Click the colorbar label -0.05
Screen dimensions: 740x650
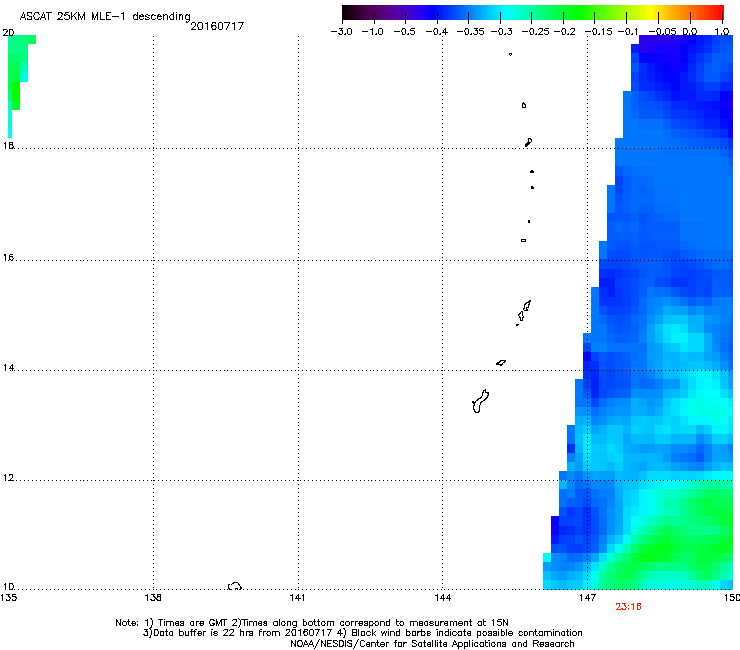click(x=662, y=32)
